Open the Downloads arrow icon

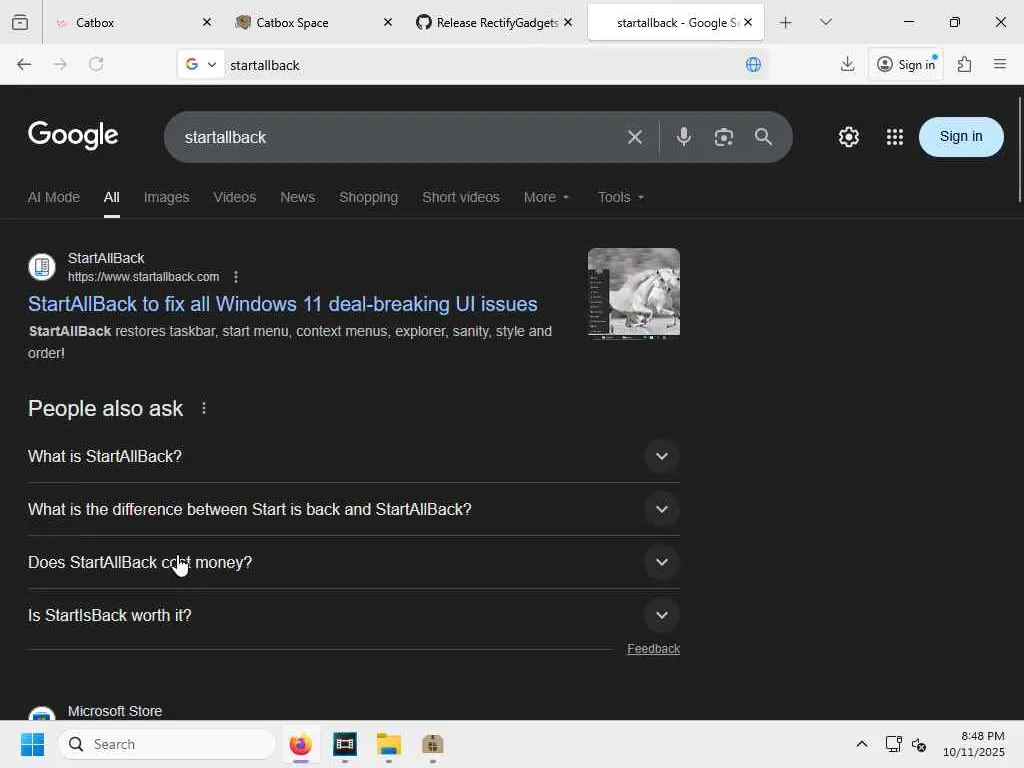[x=847, y=64]
